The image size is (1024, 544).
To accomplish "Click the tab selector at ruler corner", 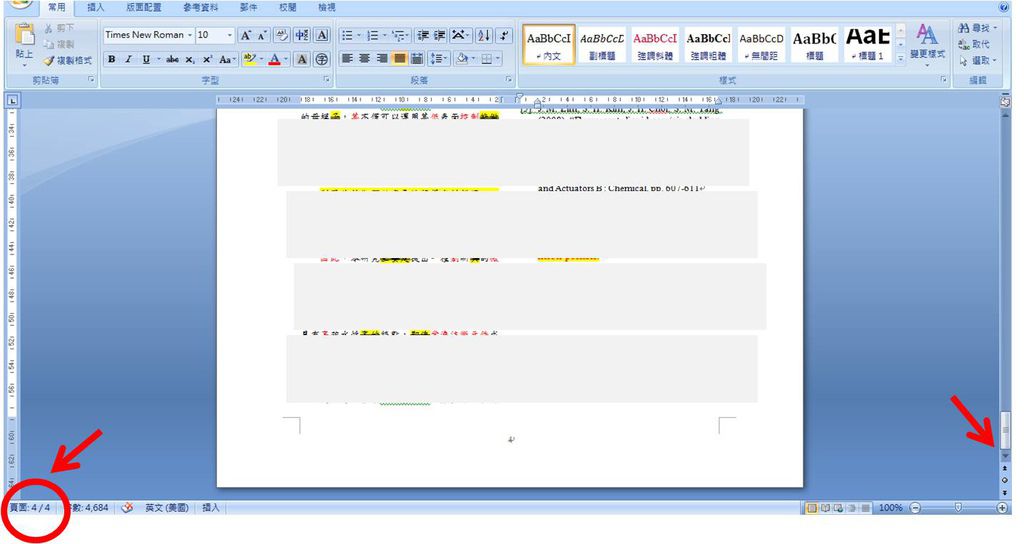I will 12,100.
